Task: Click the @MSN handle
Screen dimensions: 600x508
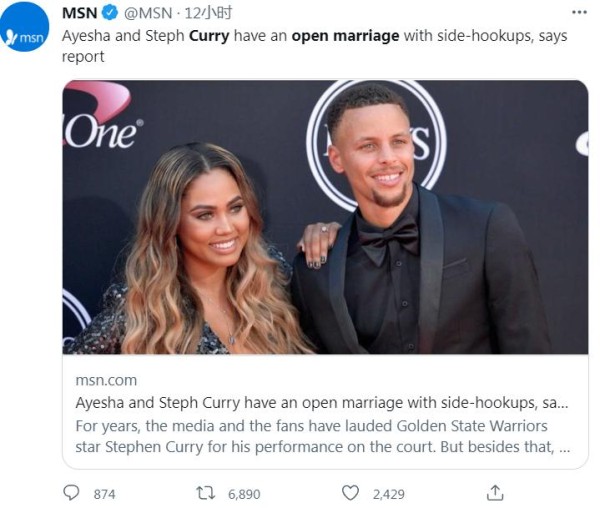Action: (x=148, y=13)
